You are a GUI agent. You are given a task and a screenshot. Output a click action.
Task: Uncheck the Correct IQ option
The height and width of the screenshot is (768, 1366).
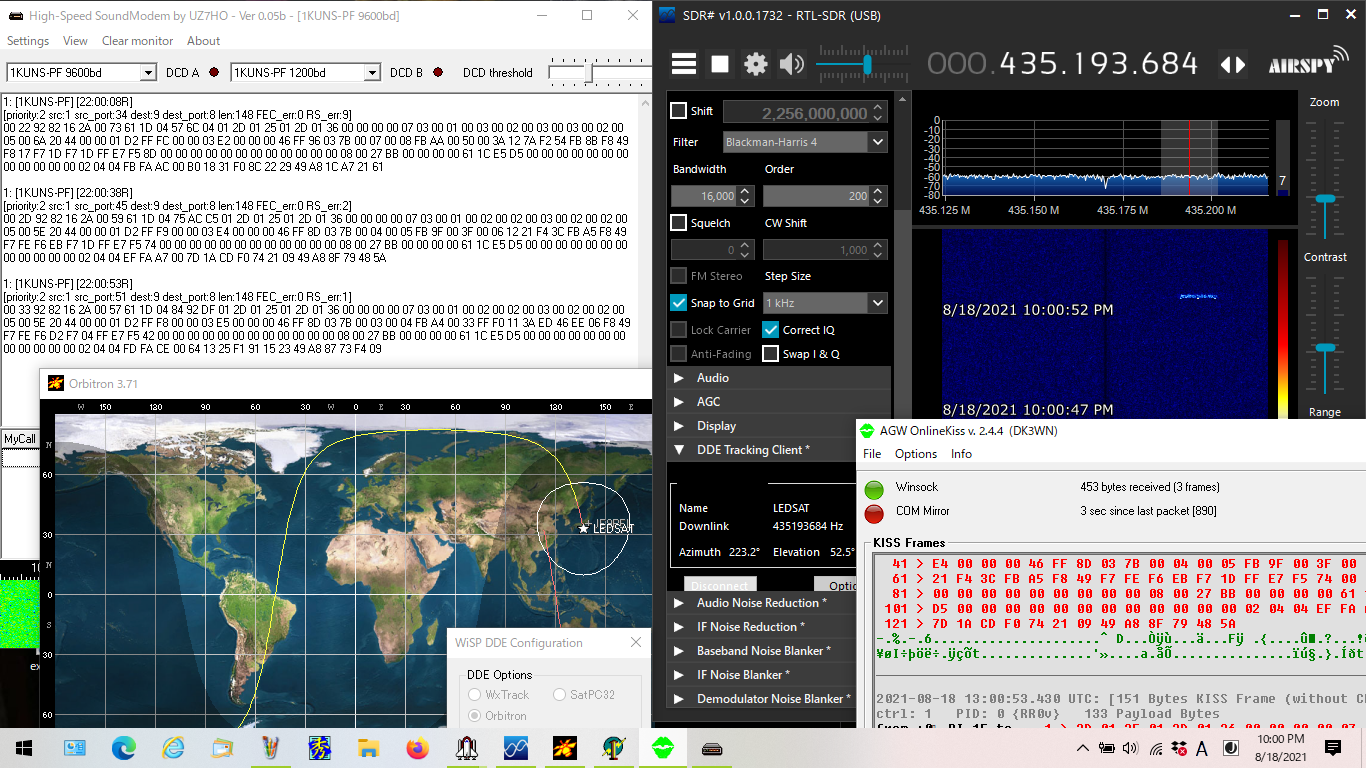click(770, 329)
